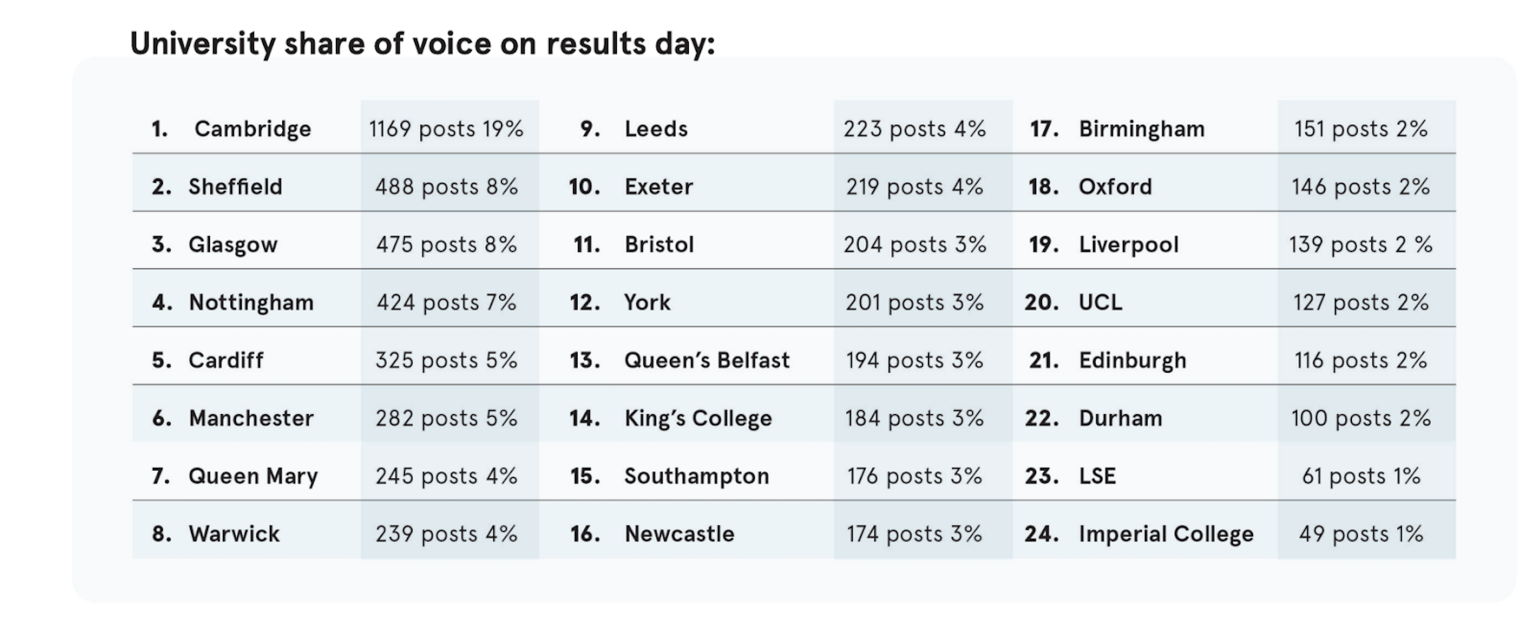Select the Sheffield row label
Screen dimensions: 1536x622
pyautogui.click(x=235, y=187)
